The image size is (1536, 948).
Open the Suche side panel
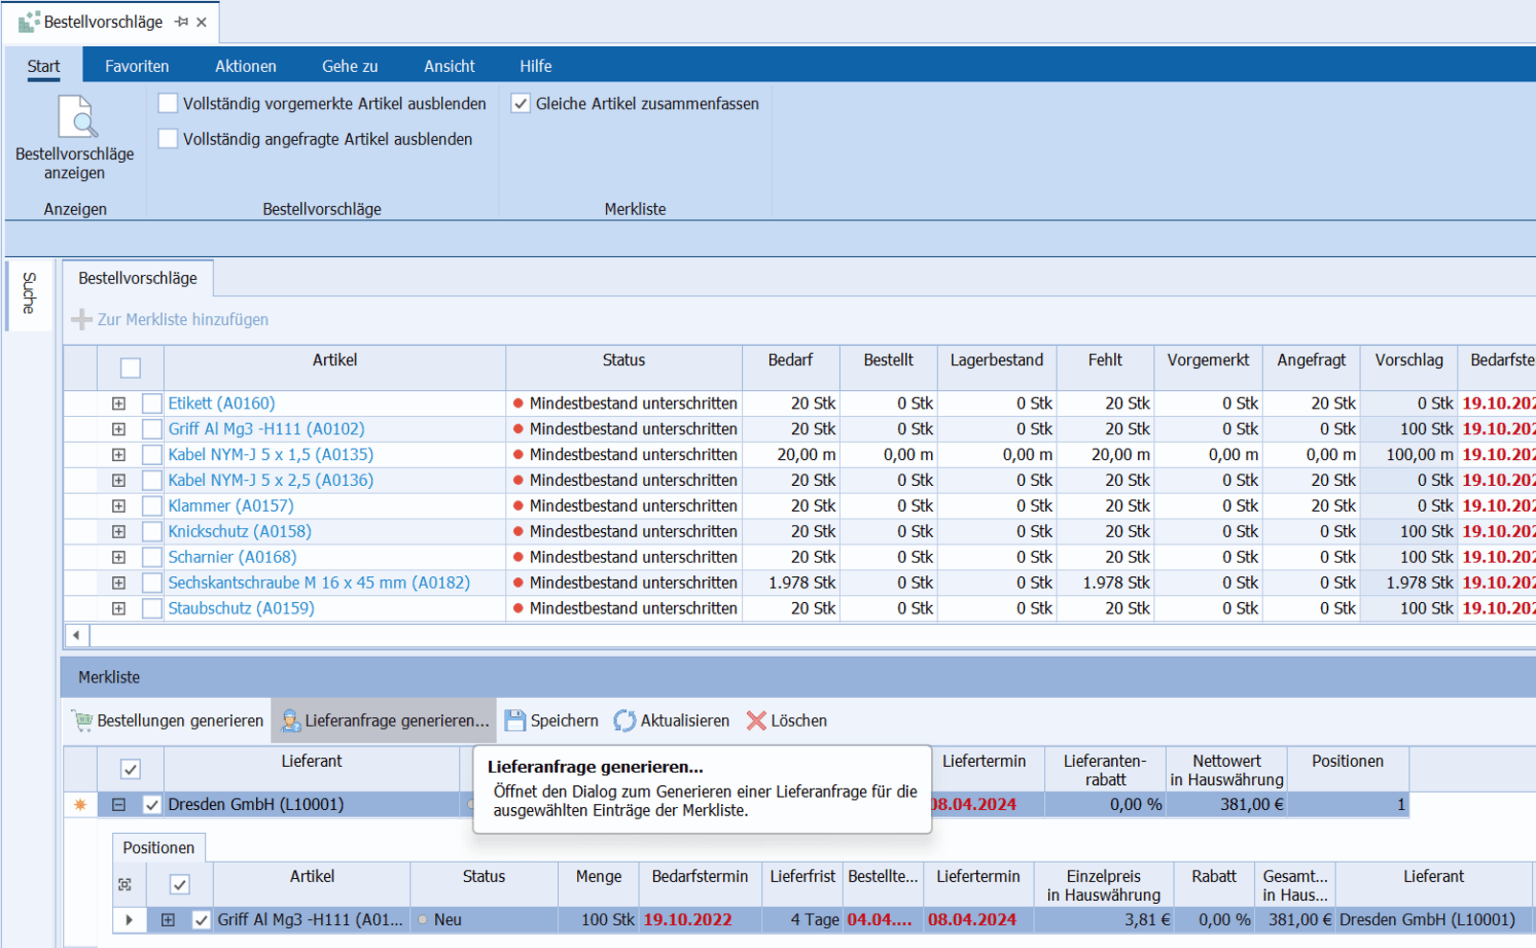(29, 293)
